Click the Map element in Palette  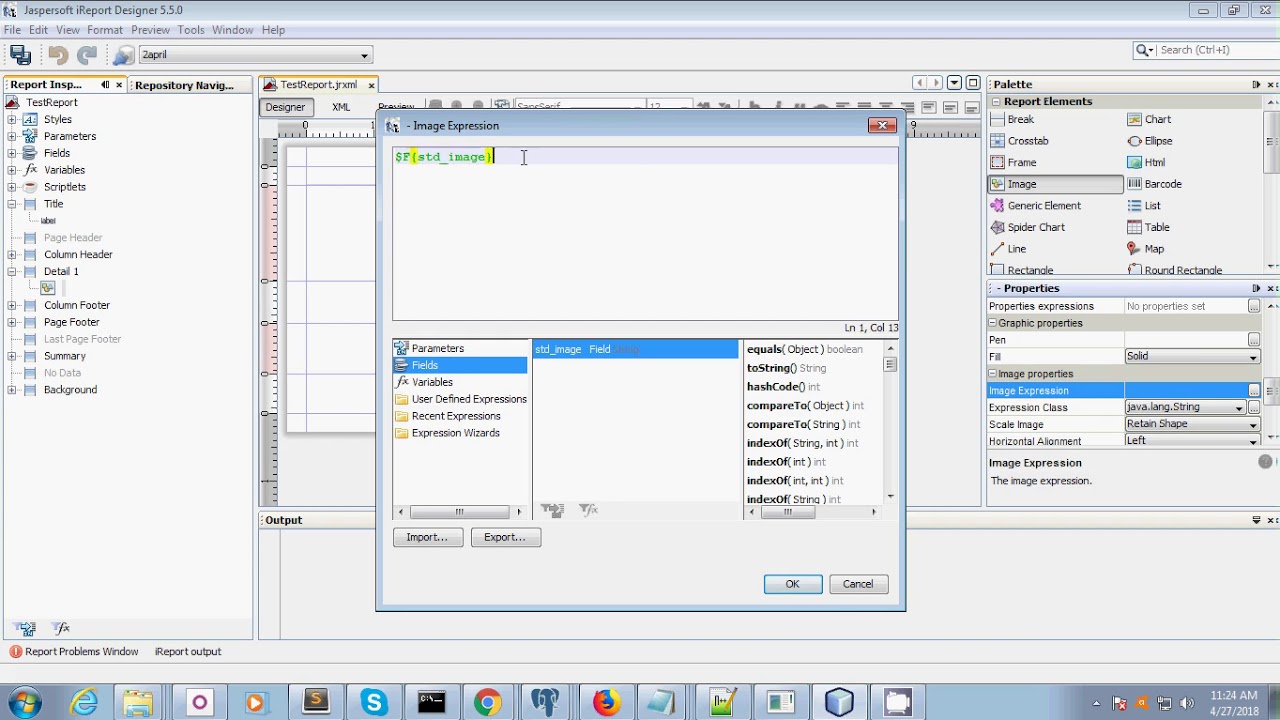1153,249
